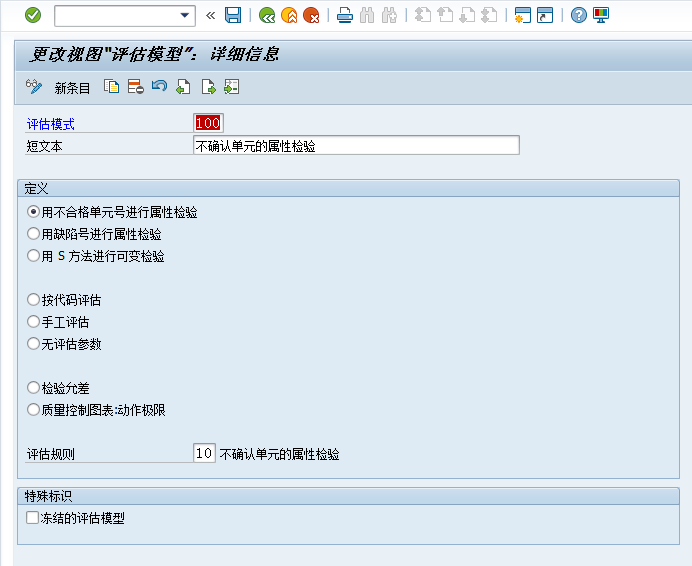Select 按代码评估 radio button
Viewport: 692px width, 566px height.
(x=33, y=300)
